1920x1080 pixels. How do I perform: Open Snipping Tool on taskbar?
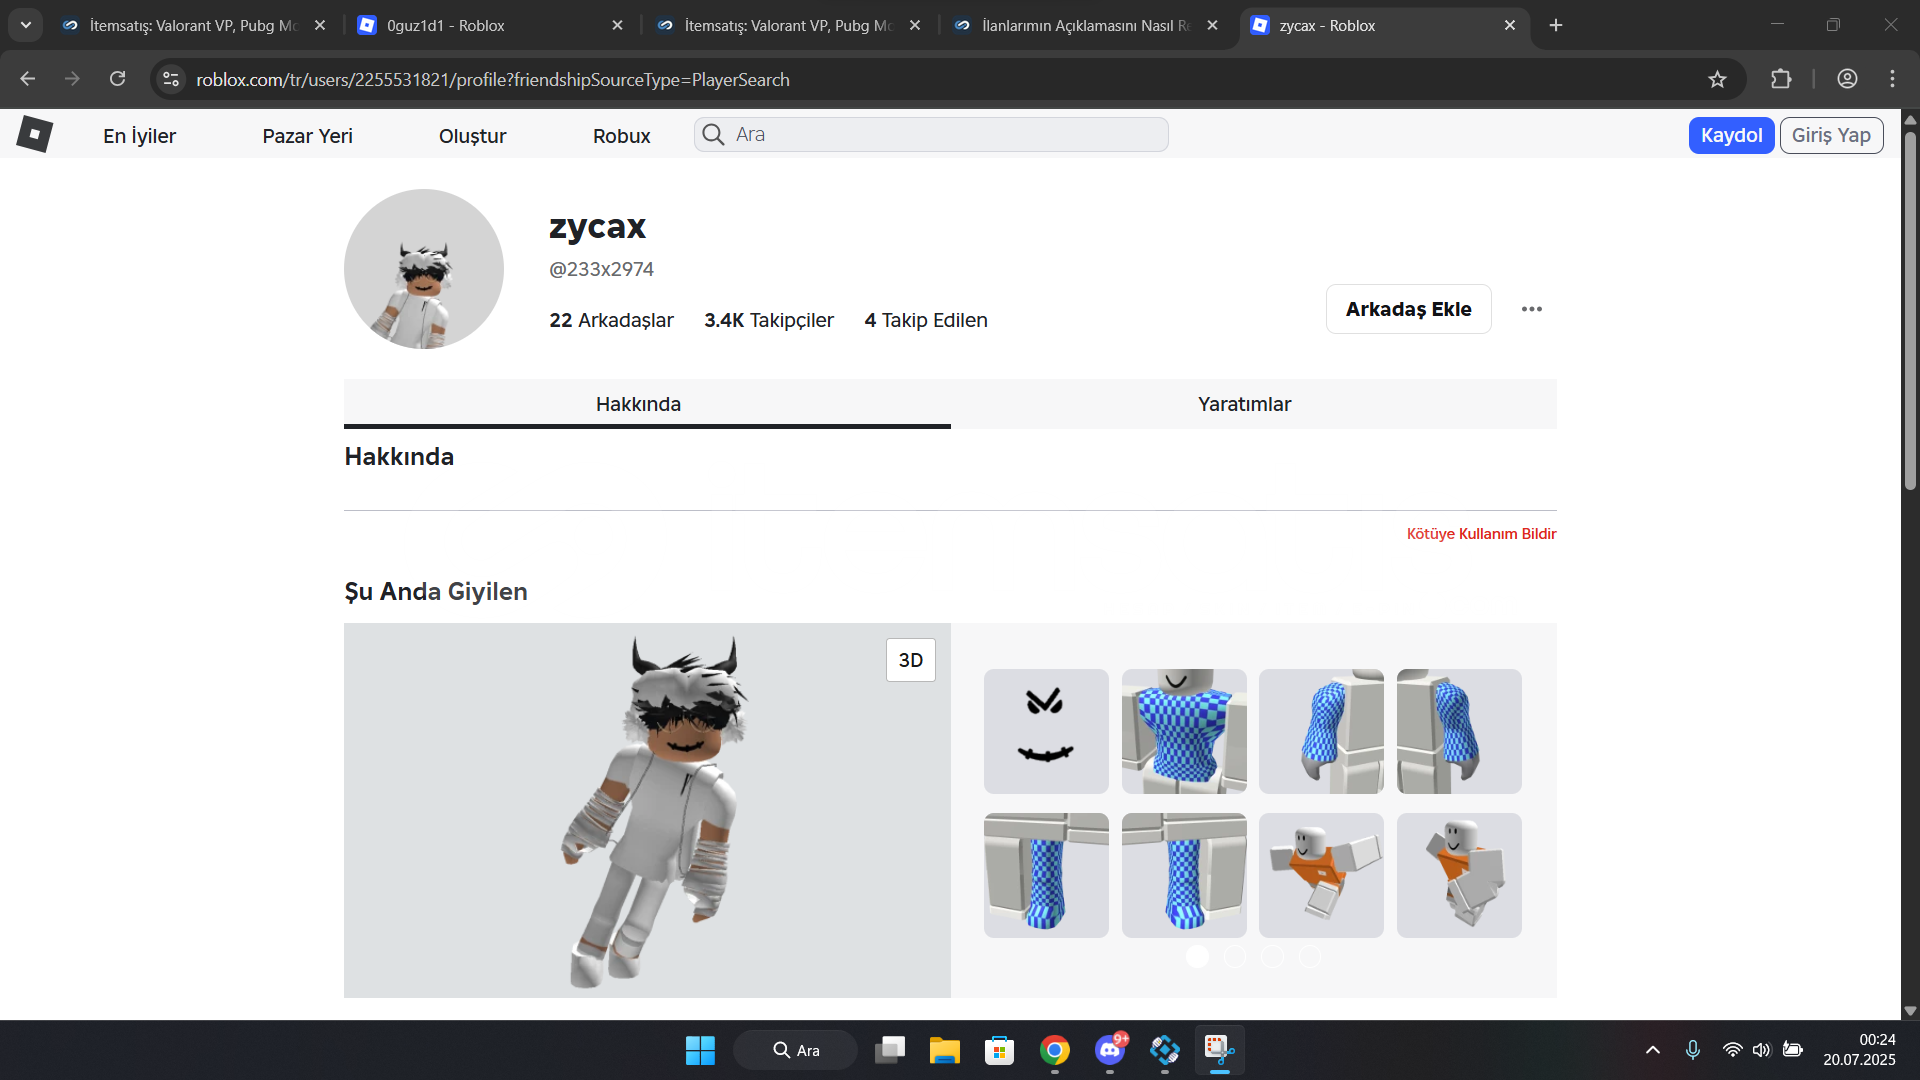point(1219,1050)
